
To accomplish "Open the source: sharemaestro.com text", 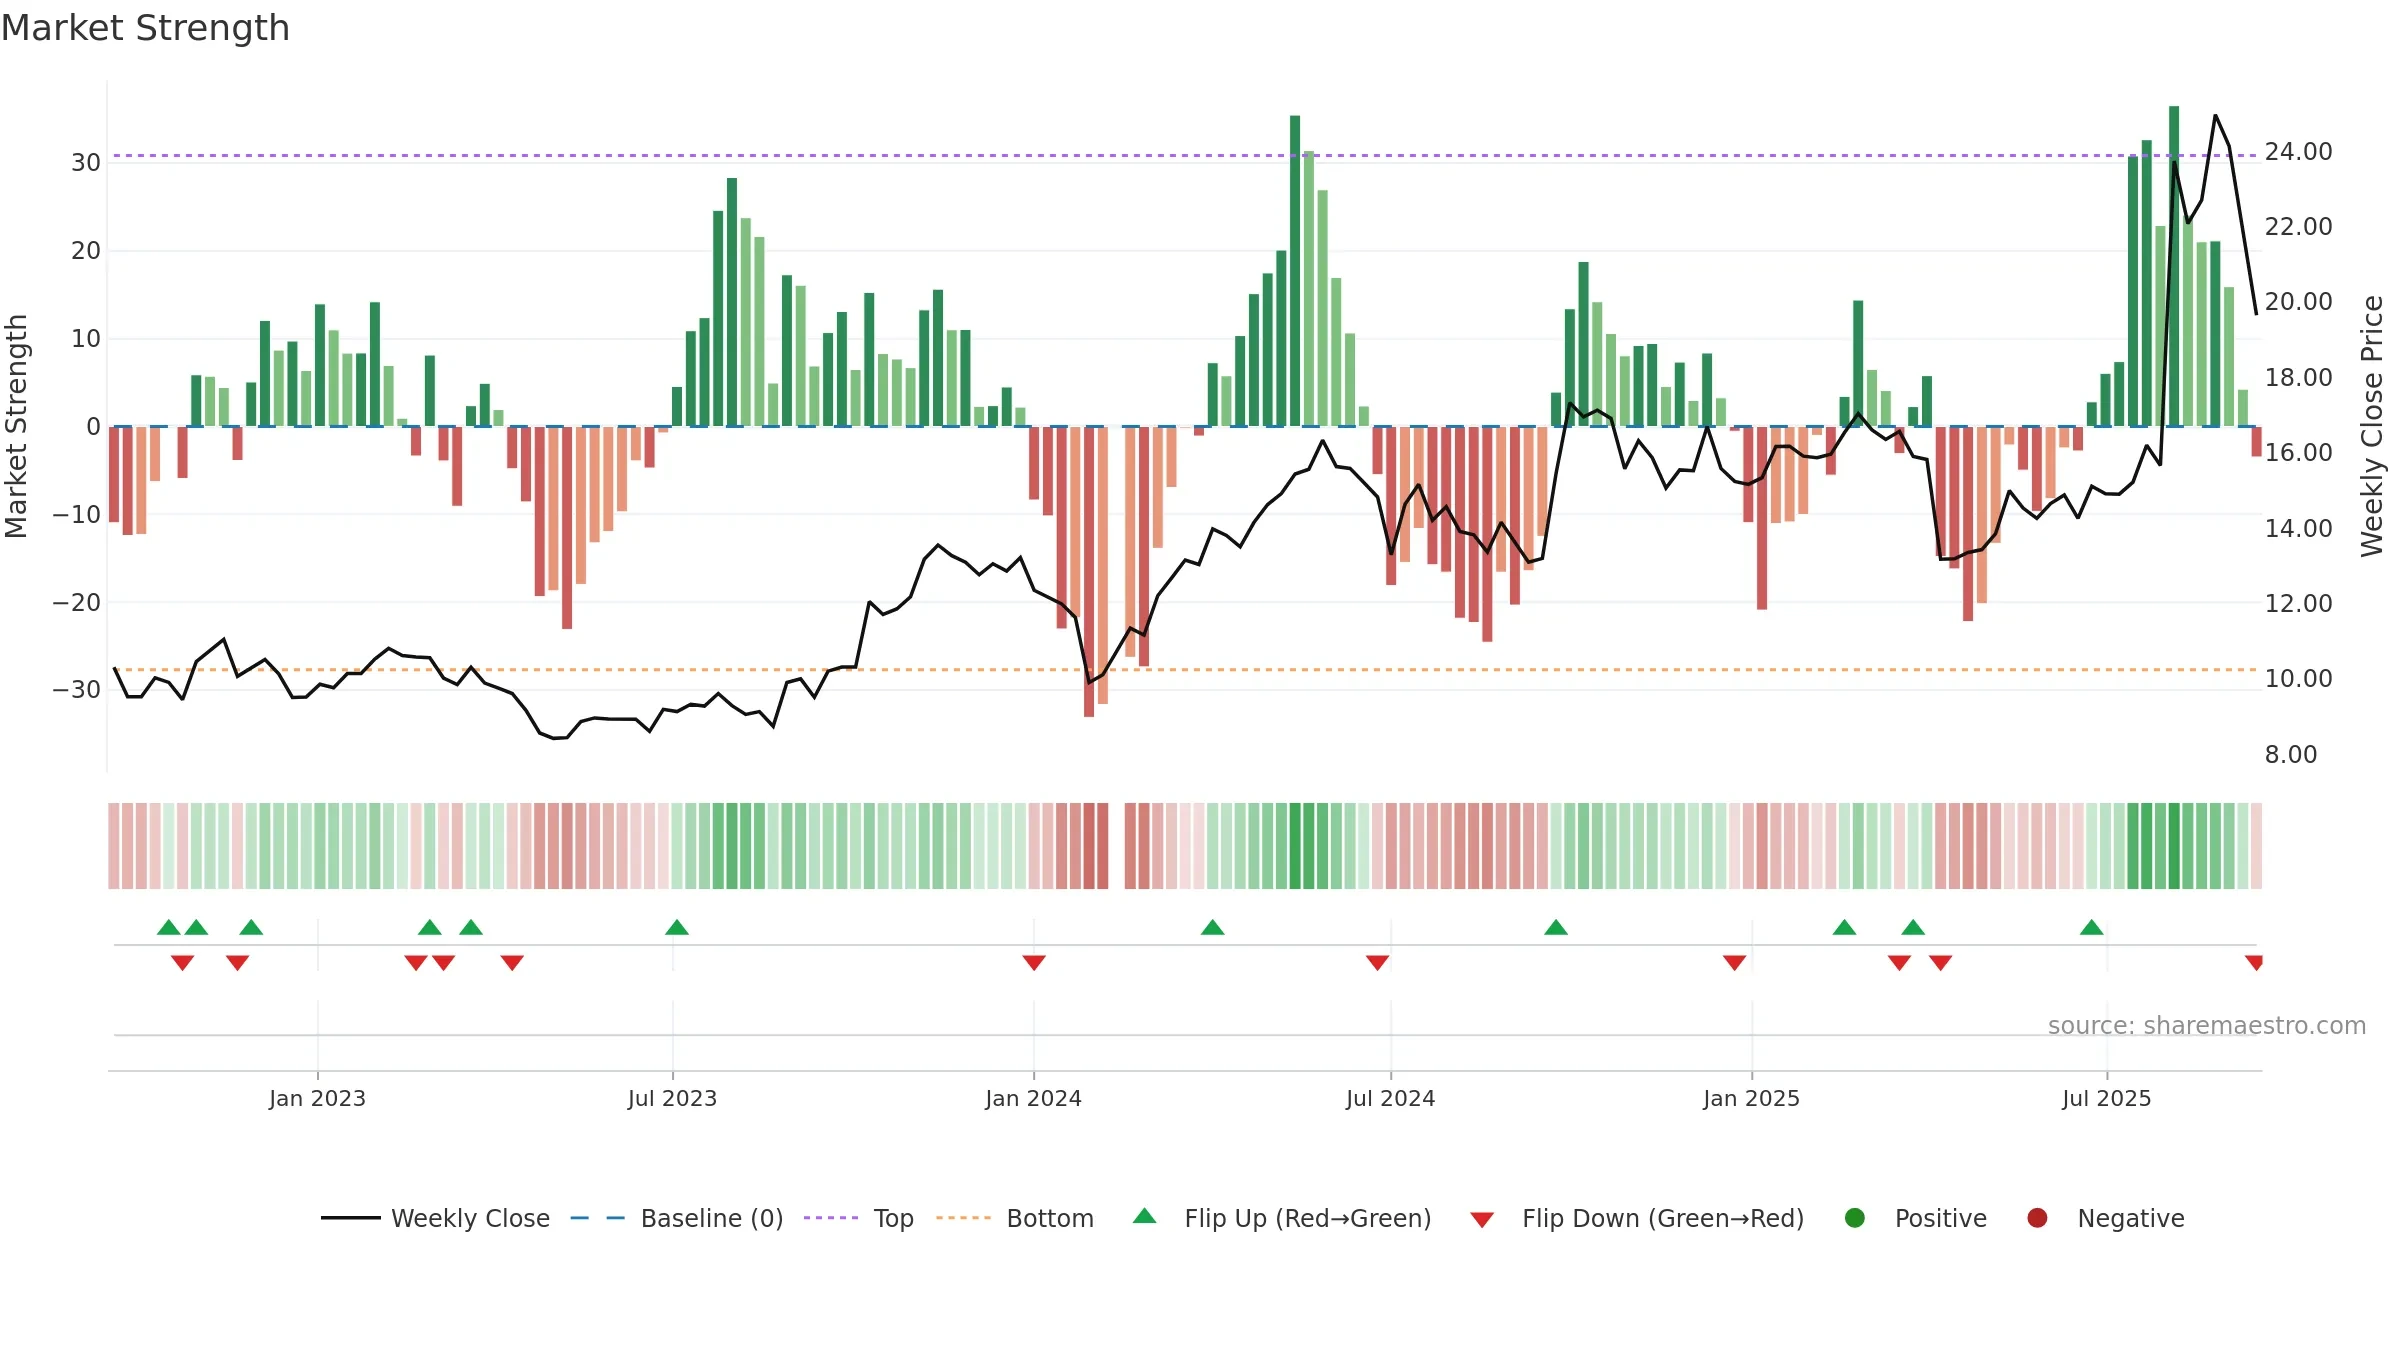I will 2207,1025.
